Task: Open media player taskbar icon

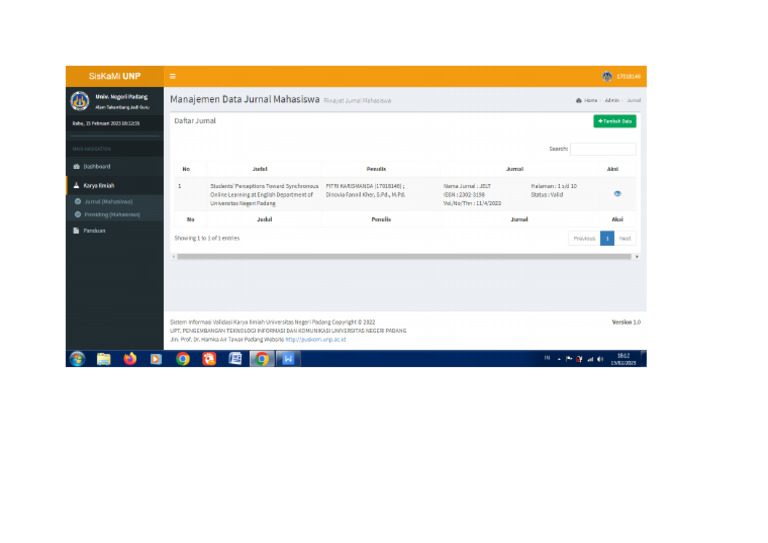Action: [x=156, y=359]
